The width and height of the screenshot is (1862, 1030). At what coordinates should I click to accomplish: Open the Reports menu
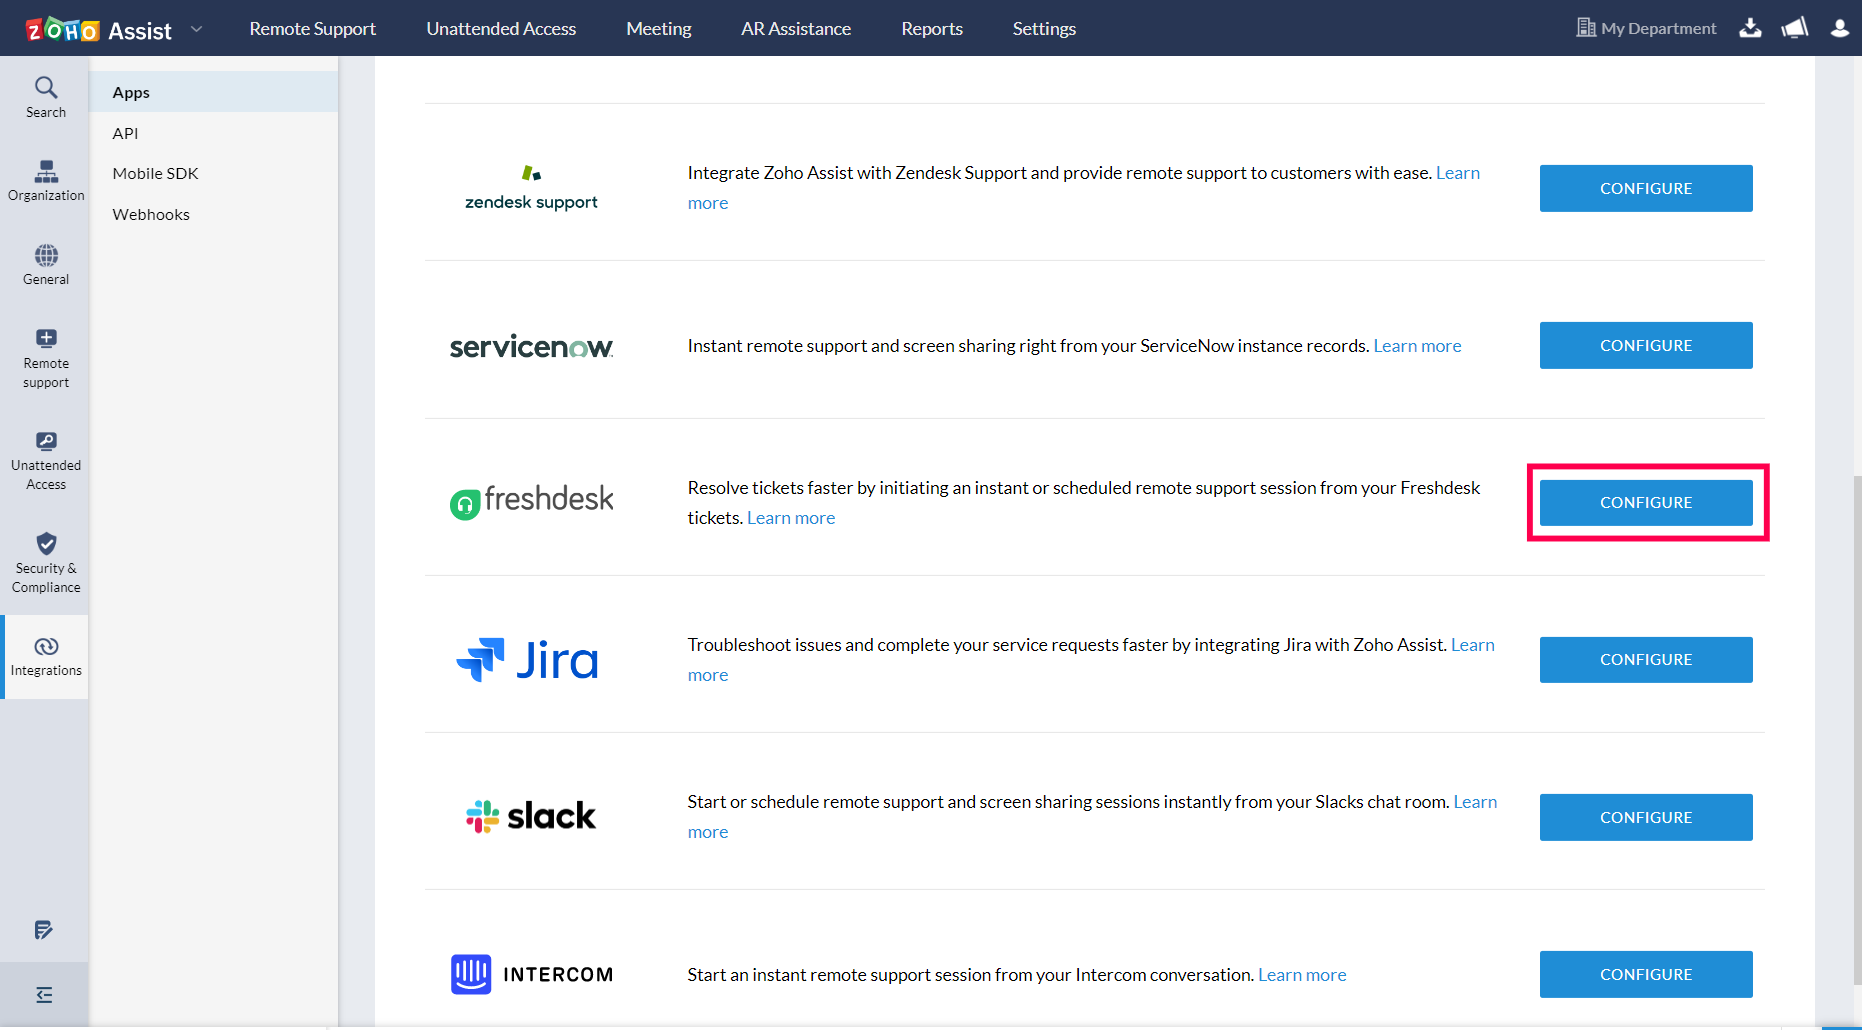tap(931, 29)
